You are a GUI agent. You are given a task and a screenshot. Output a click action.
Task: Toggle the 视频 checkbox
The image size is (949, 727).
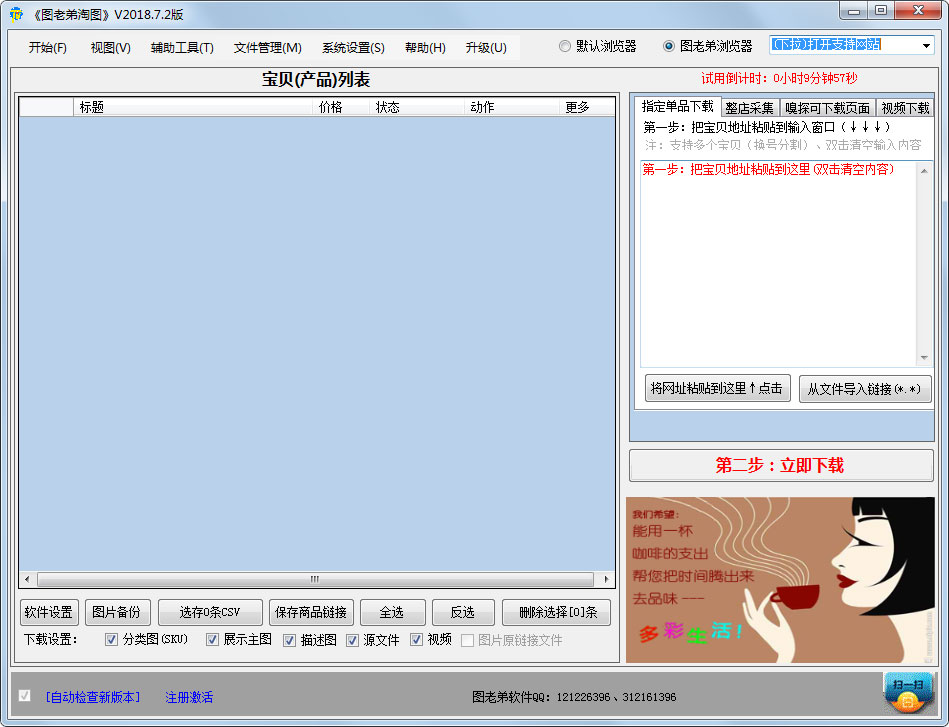[x=416, y=640]
